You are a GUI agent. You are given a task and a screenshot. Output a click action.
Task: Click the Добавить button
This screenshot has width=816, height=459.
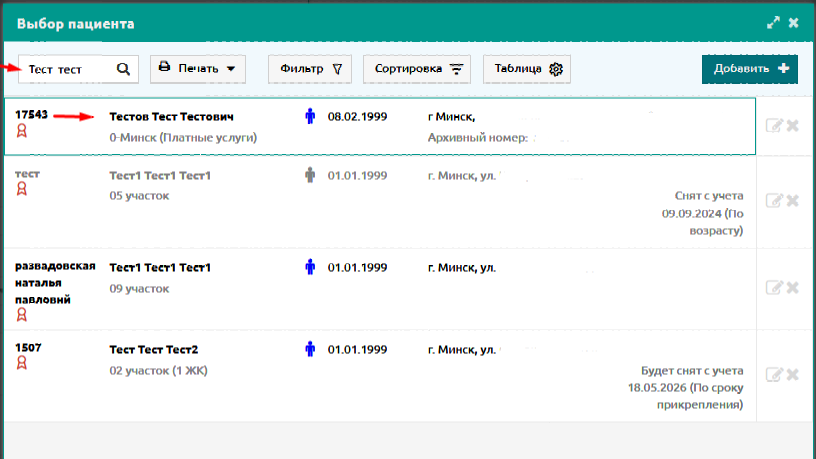click(x=750, y=69)
